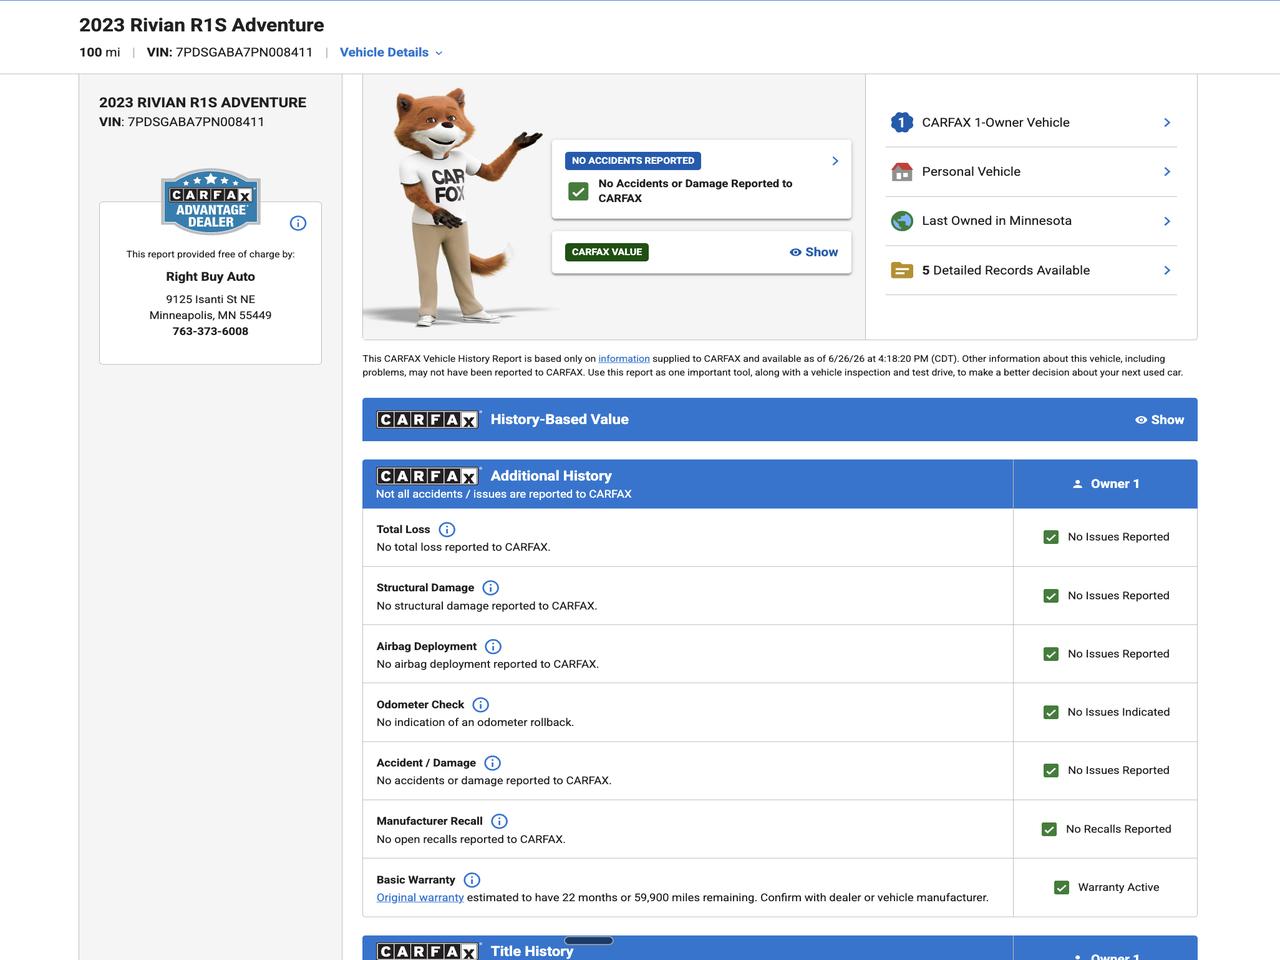Click 'No indication of an odometer rollback' text
Viewport: 1280px width, 960px height.
coord(475,723)
